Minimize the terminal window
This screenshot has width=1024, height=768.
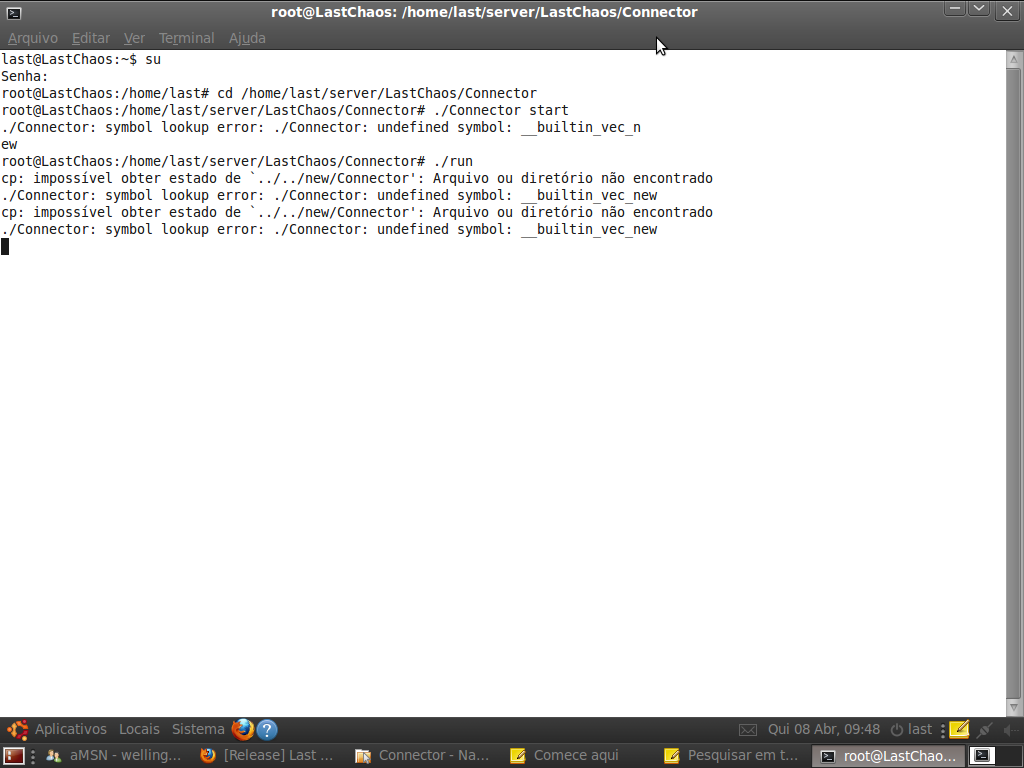tap(955, 10)
